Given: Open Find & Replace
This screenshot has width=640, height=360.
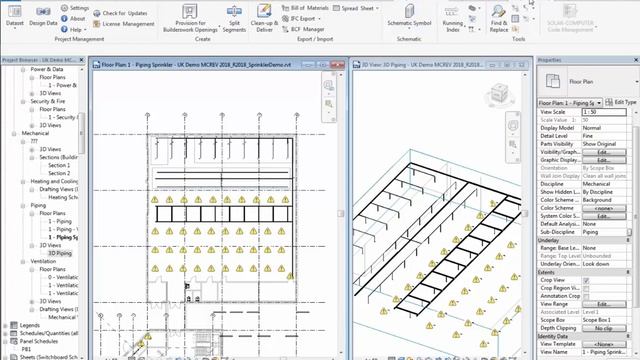Looking at the screenshot, I should (499, 18).
